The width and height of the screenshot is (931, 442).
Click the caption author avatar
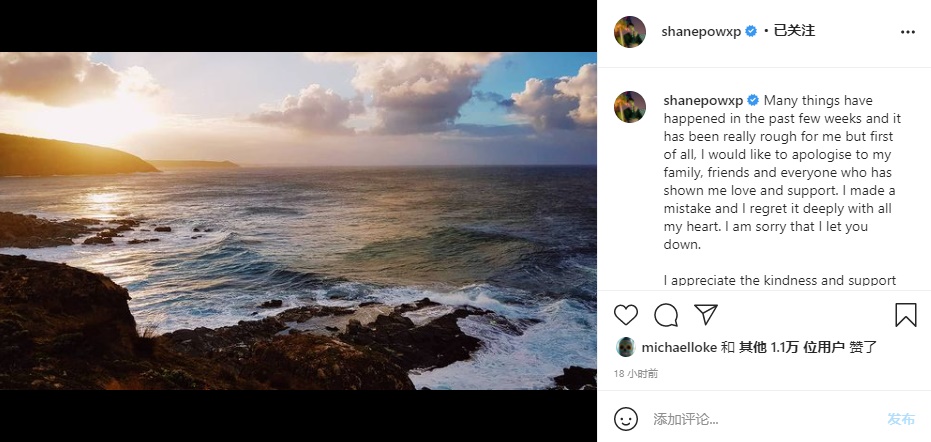(629, 107)
